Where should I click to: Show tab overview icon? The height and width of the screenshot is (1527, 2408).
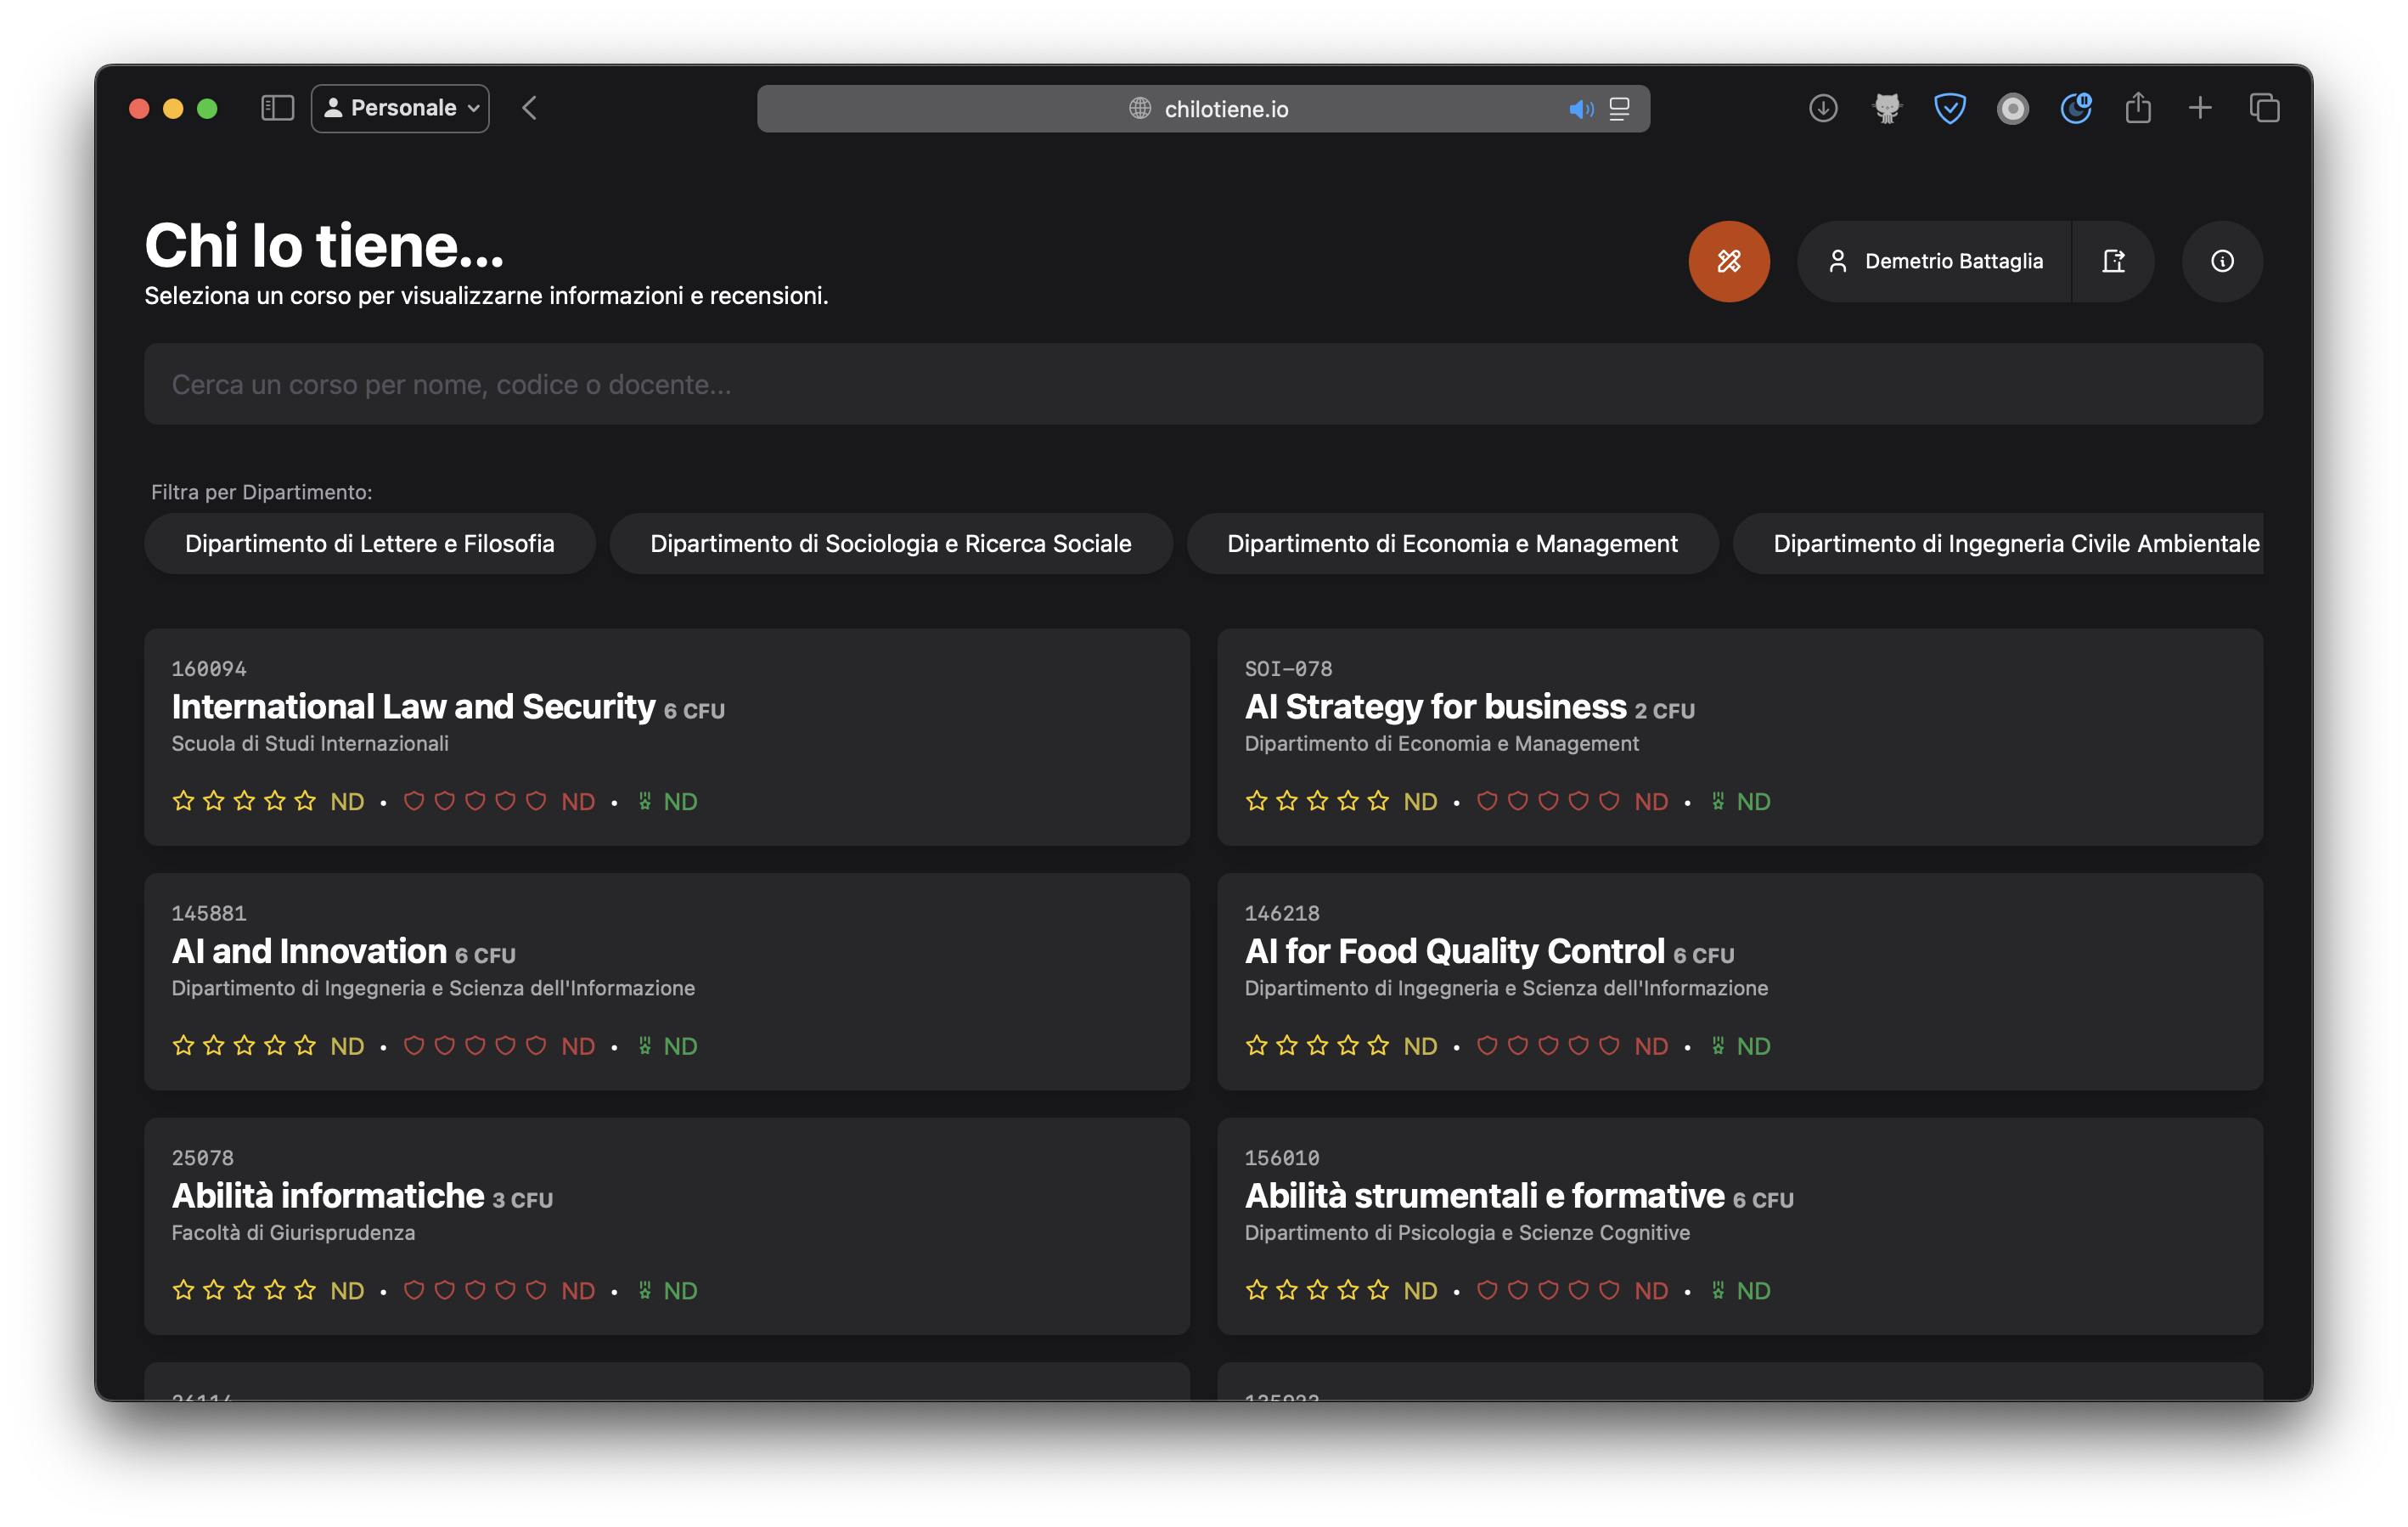tap(2264, 108)
